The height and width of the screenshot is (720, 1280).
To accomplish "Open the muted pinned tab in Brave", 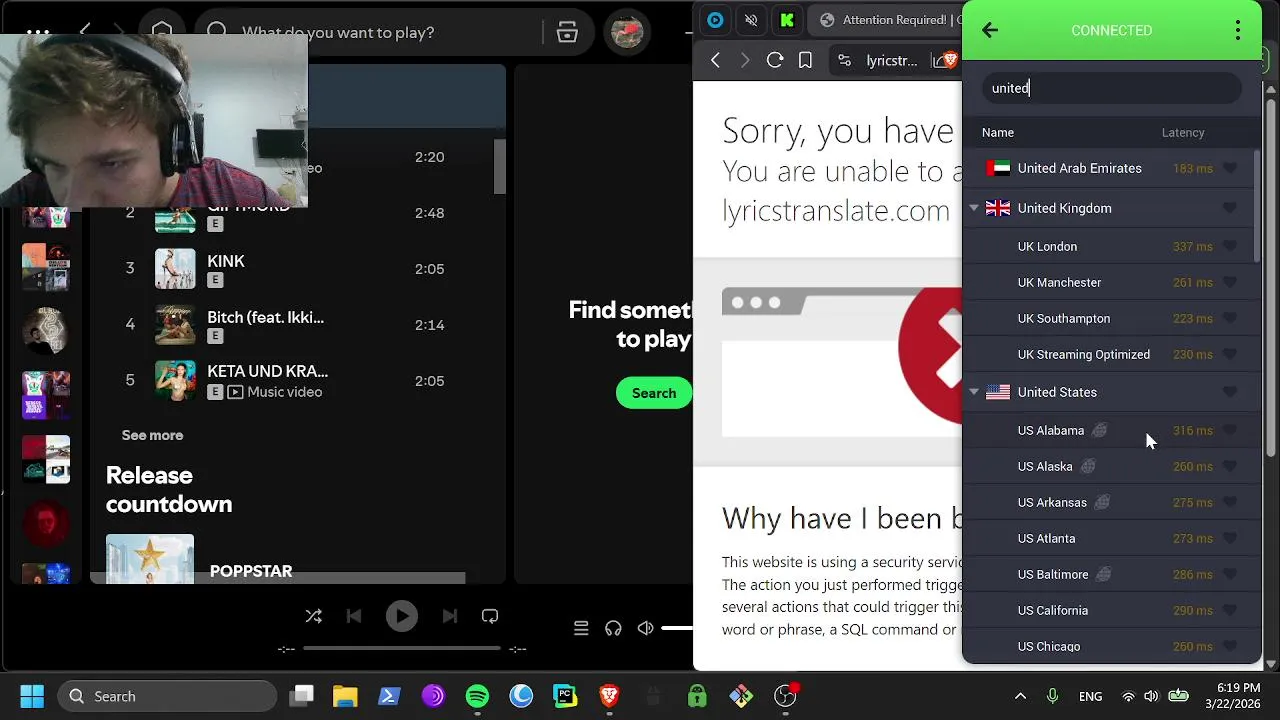I will pos(751,20).
